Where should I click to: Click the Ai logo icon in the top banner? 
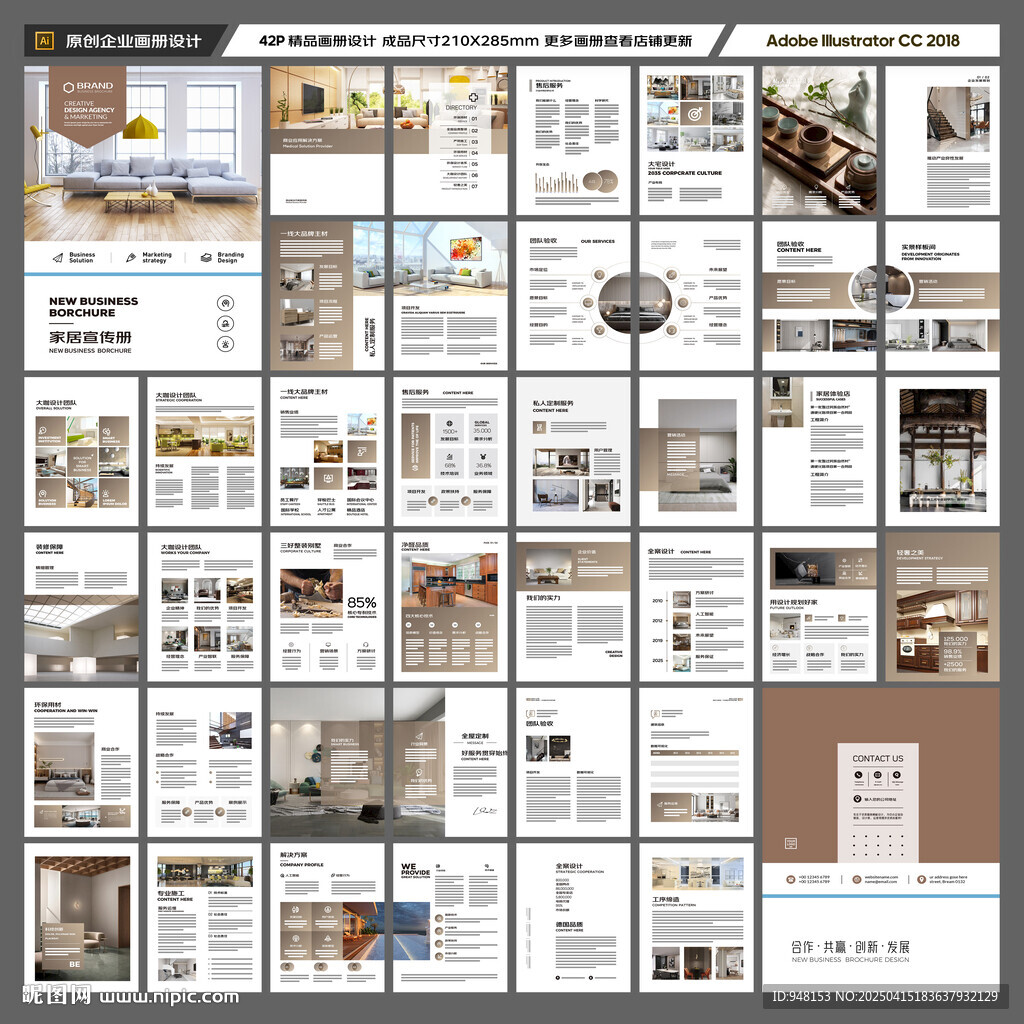pyautogui.click(x=44, y=40)
